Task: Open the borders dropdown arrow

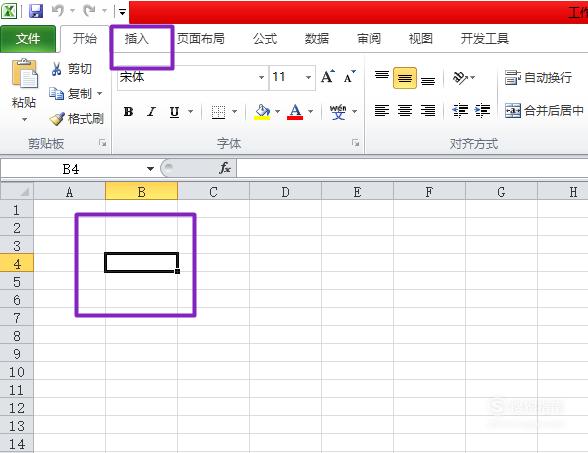Action: coord(234,111)
